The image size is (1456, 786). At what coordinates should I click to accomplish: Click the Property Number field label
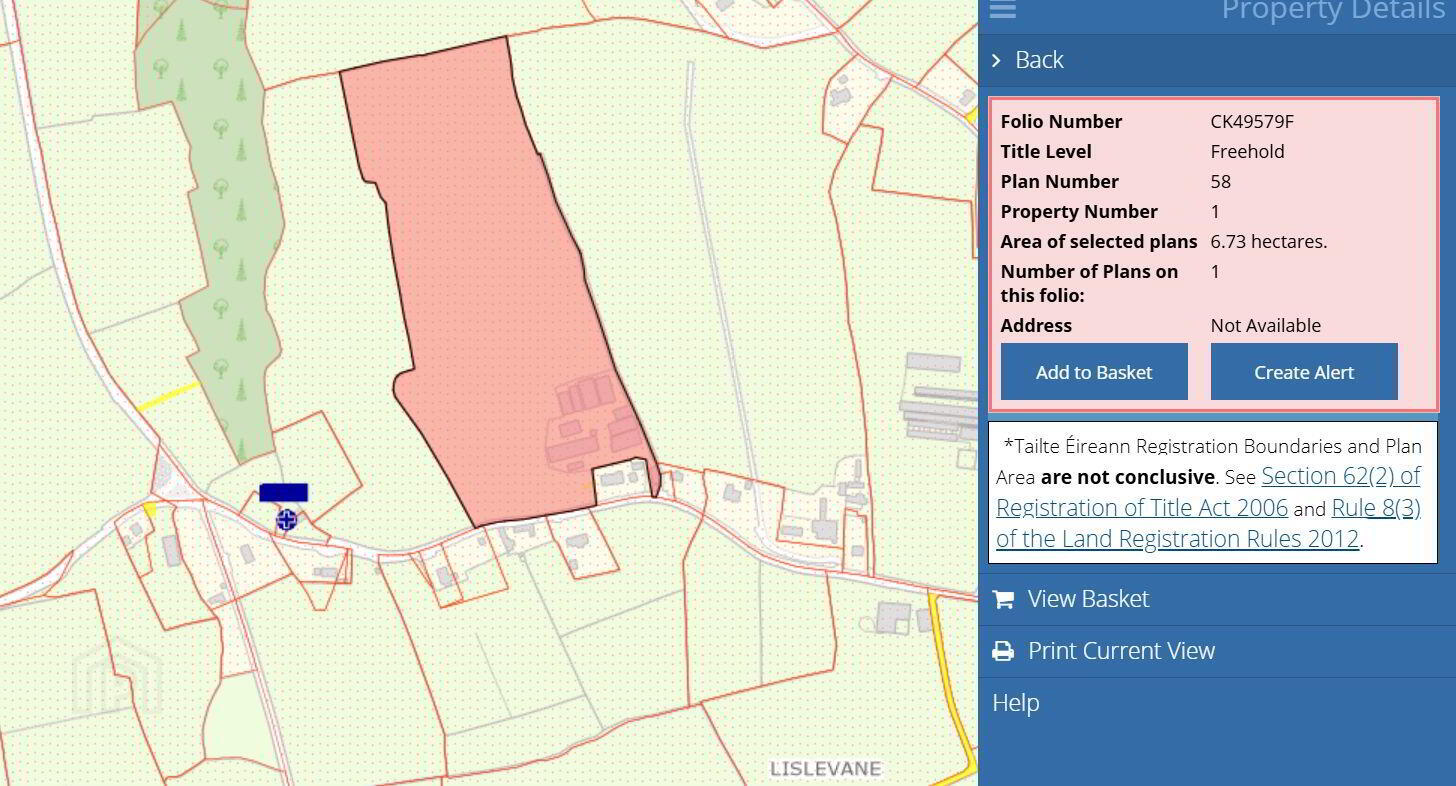[1079, 212]
